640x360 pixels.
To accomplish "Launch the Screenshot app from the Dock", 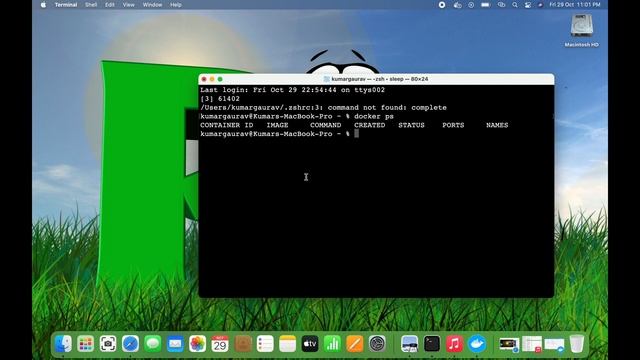I will [108, 344].
